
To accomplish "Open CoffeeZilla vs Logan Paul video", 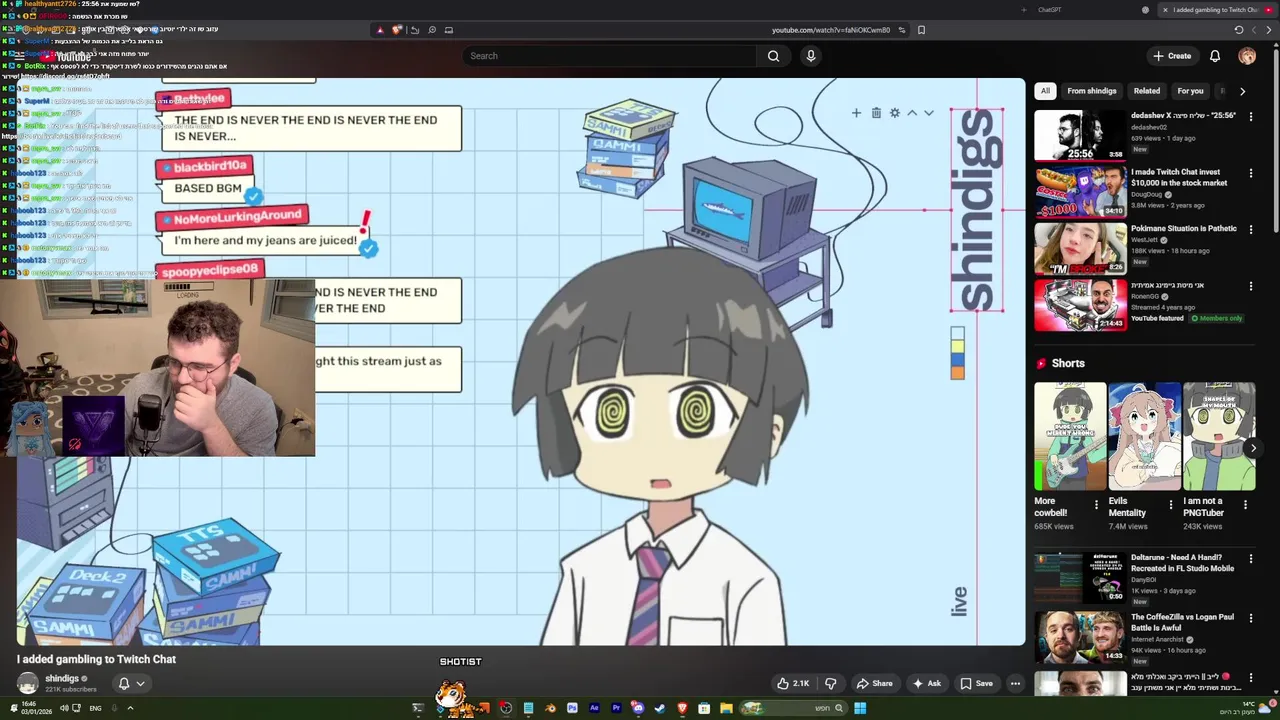I will pyautogui.click(x=1080, y=636).
